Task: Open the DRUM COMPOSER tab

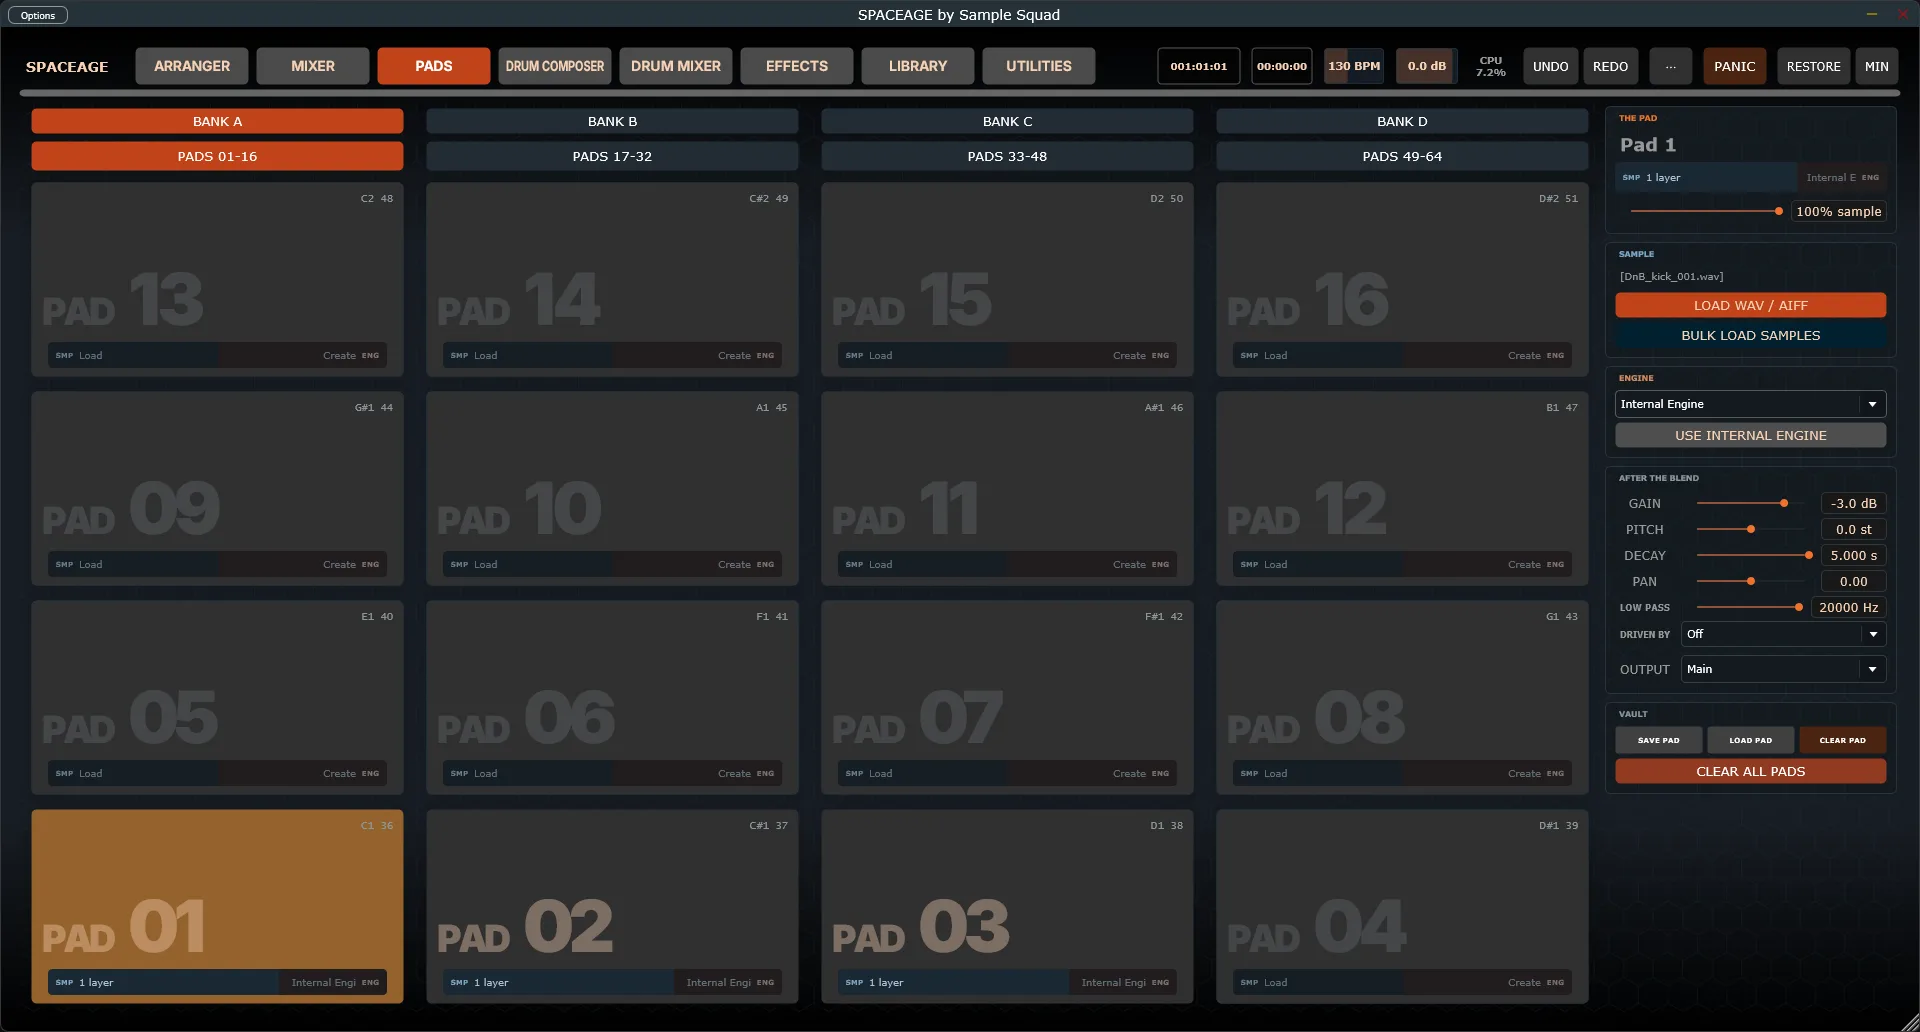Action: click(x=555, y=66)
